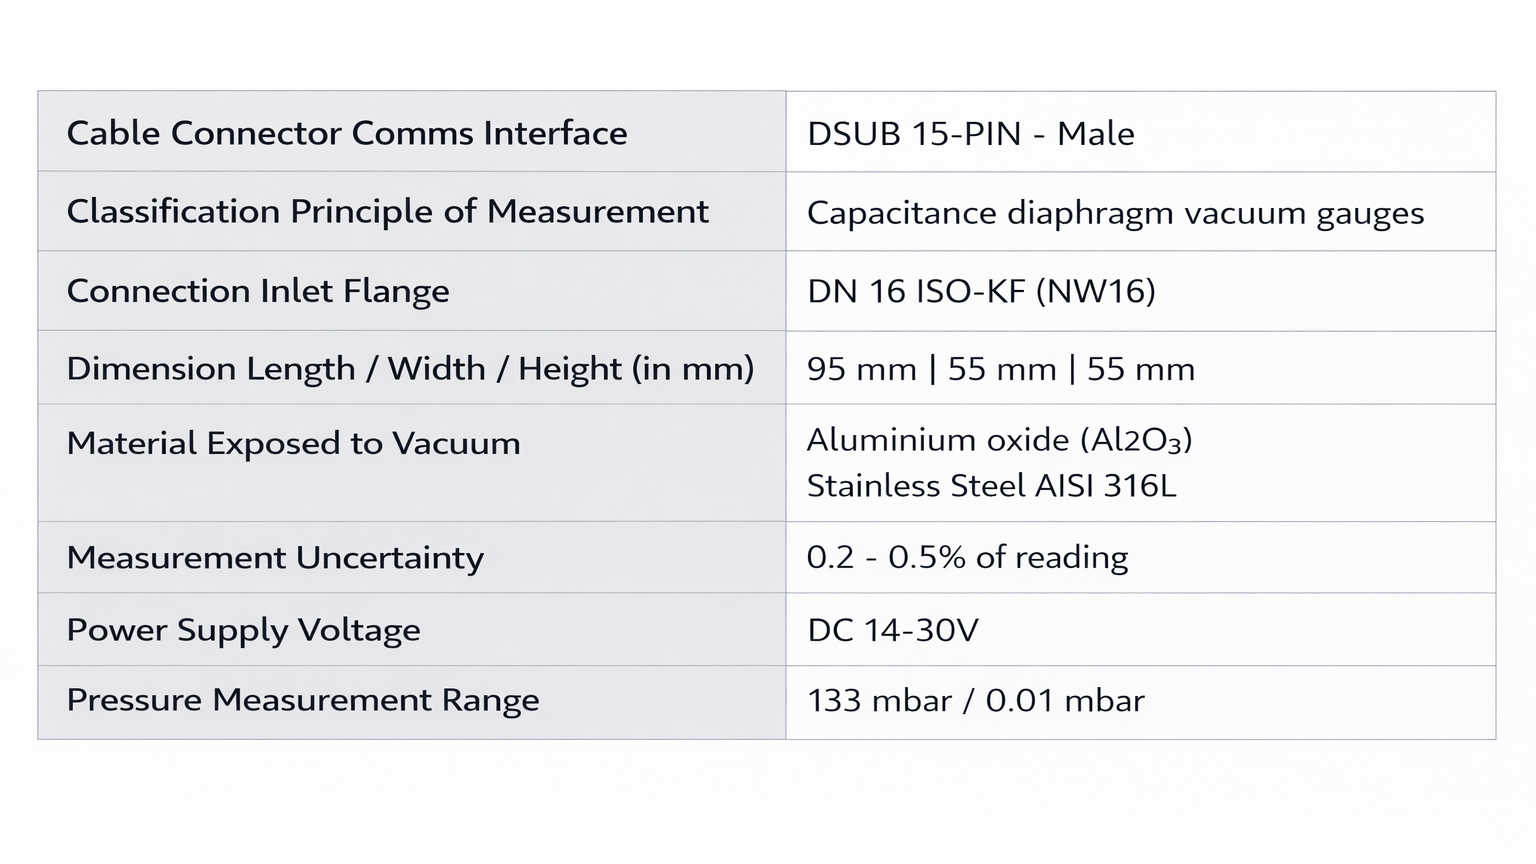The height and width of the screenshot is (864, 1536).
Task: Select the Dimension Length / Width / Height label
Action: click(x=410, y=369)
